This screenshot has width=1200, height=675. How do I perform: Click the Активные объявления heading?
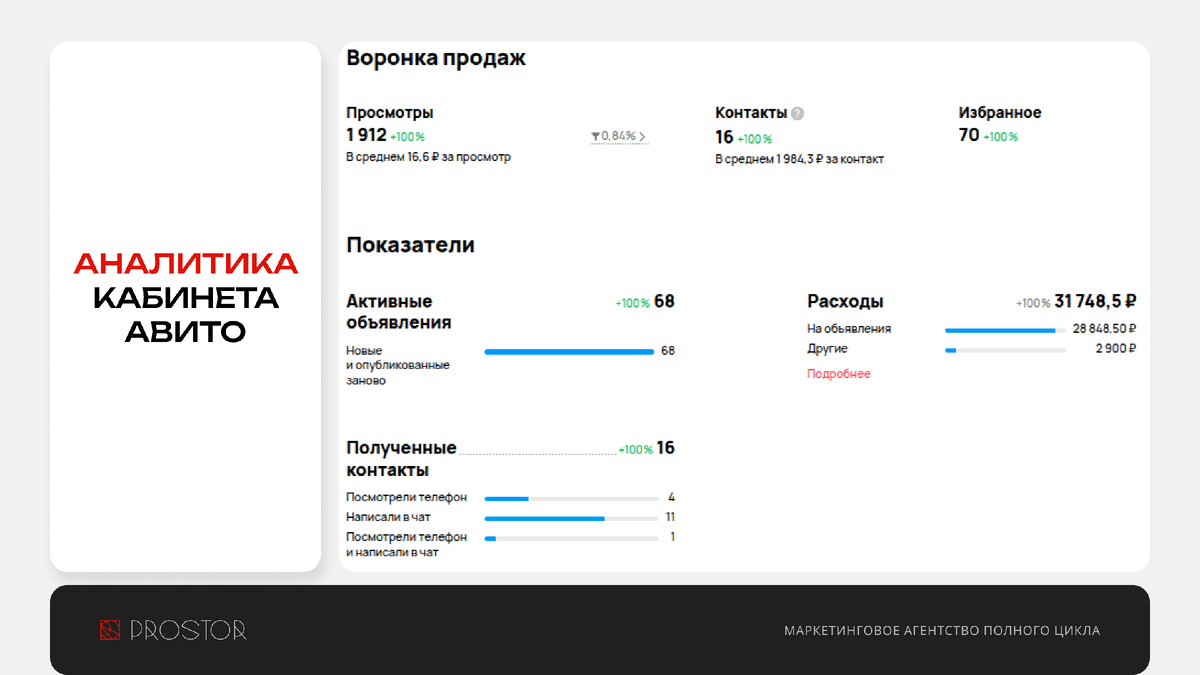(x=398, y=312)
